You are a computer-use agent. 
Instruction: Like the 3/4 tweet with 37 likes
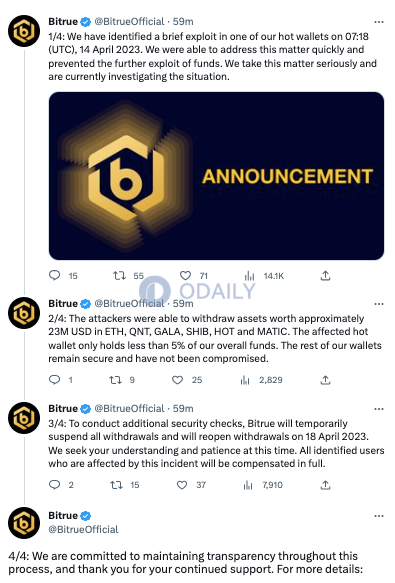(x=182, y=485)
